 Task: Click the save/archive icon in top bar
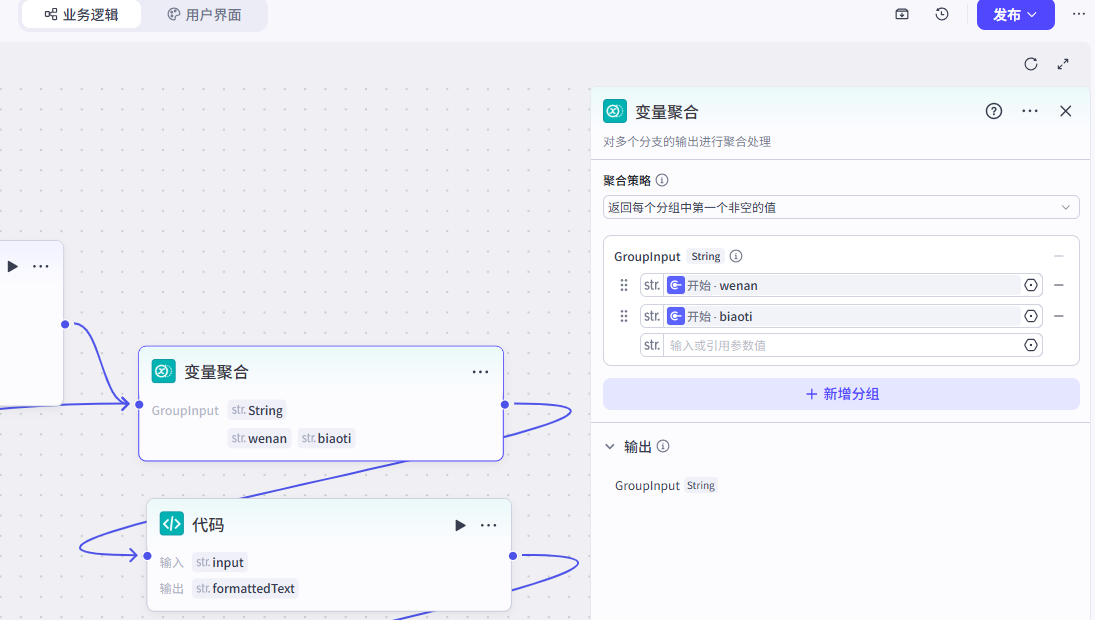[902, 15]
